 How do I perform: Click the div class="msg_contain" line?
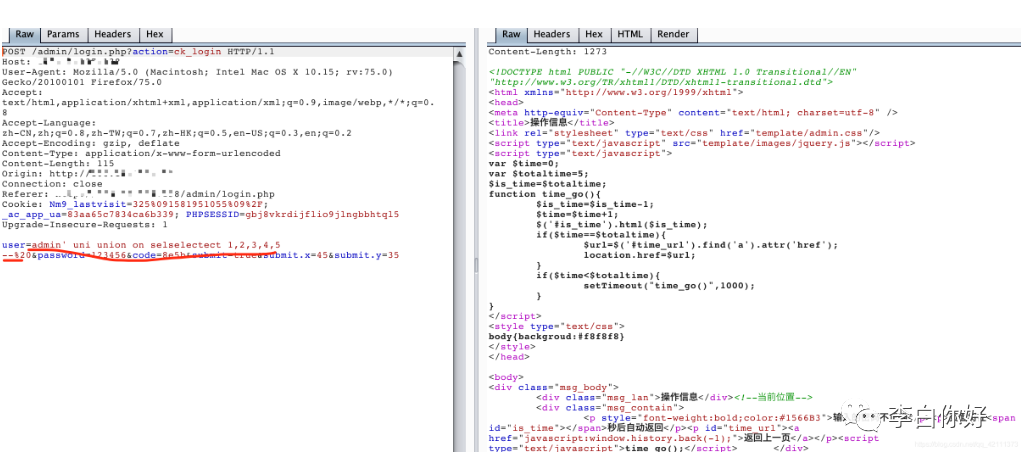(x=610, y=407)
